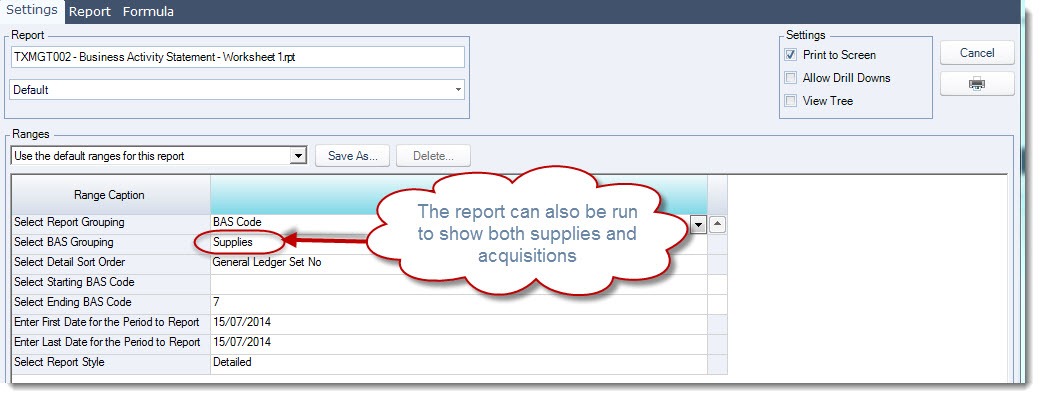Click the Range Caption column header
The width and height of the screenshot is (1040, 398).
(x=111, y=195)
